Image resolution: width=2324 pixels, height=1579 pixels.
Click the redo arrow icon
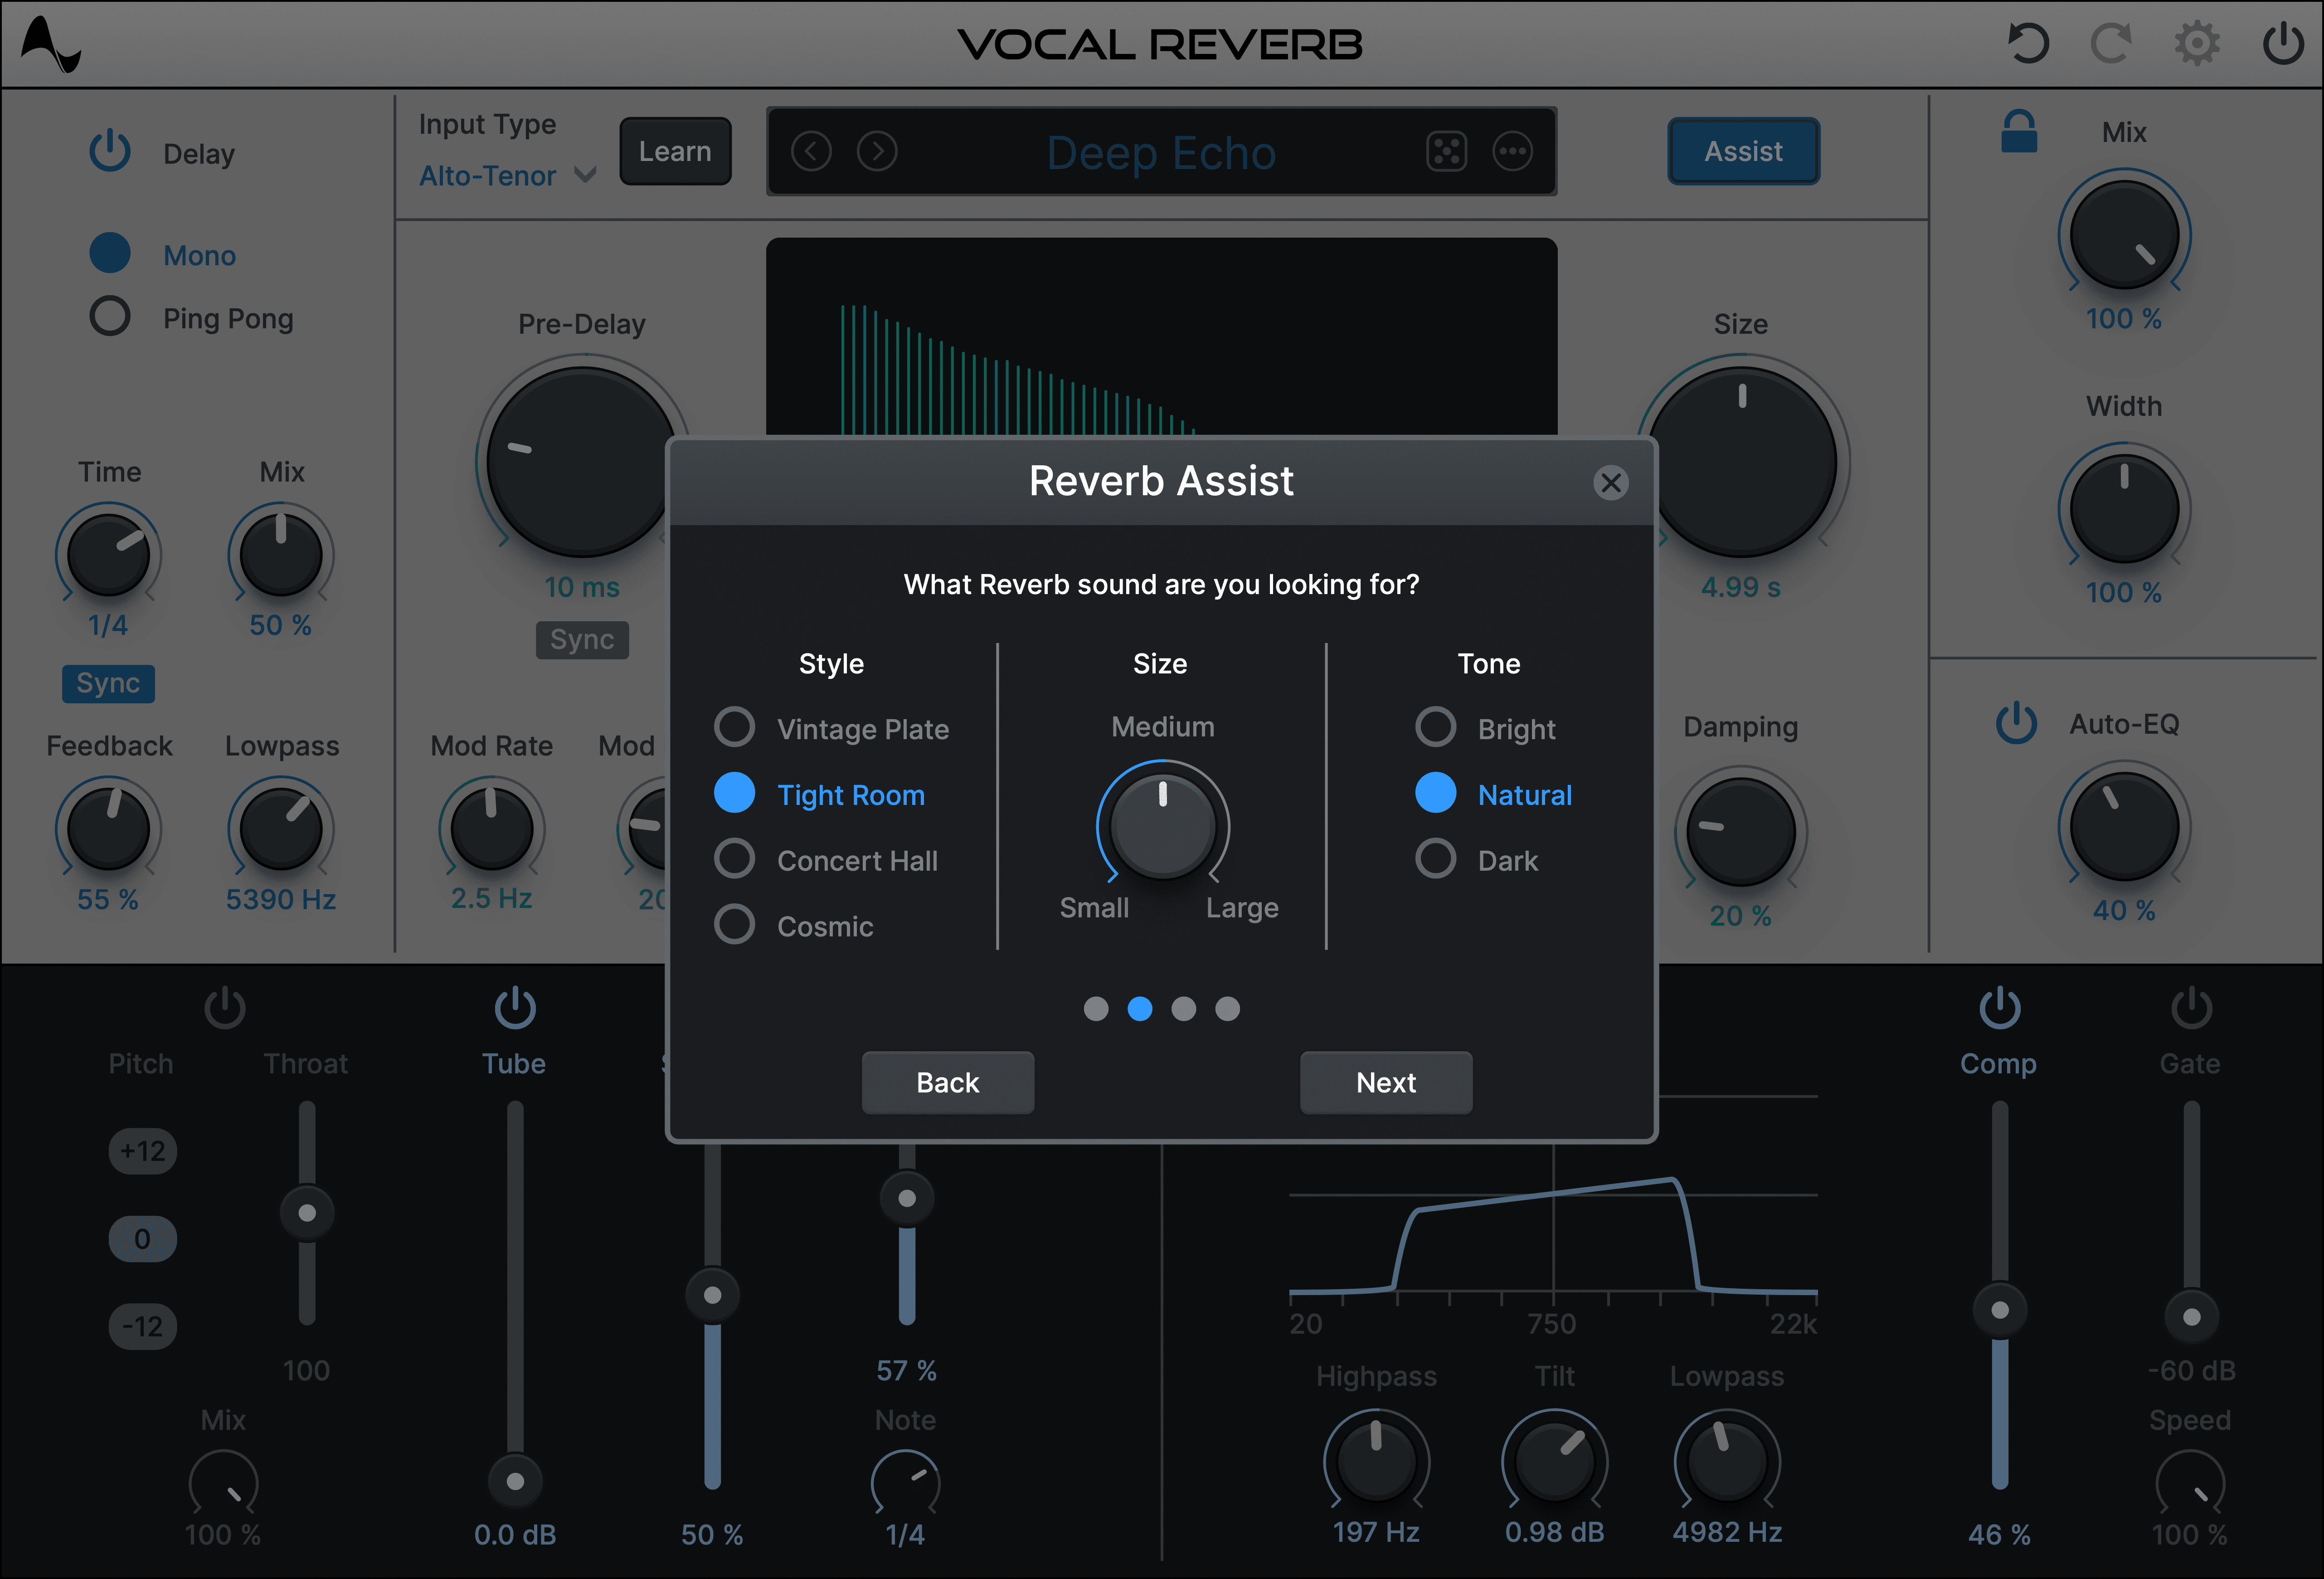[2111, 44]
